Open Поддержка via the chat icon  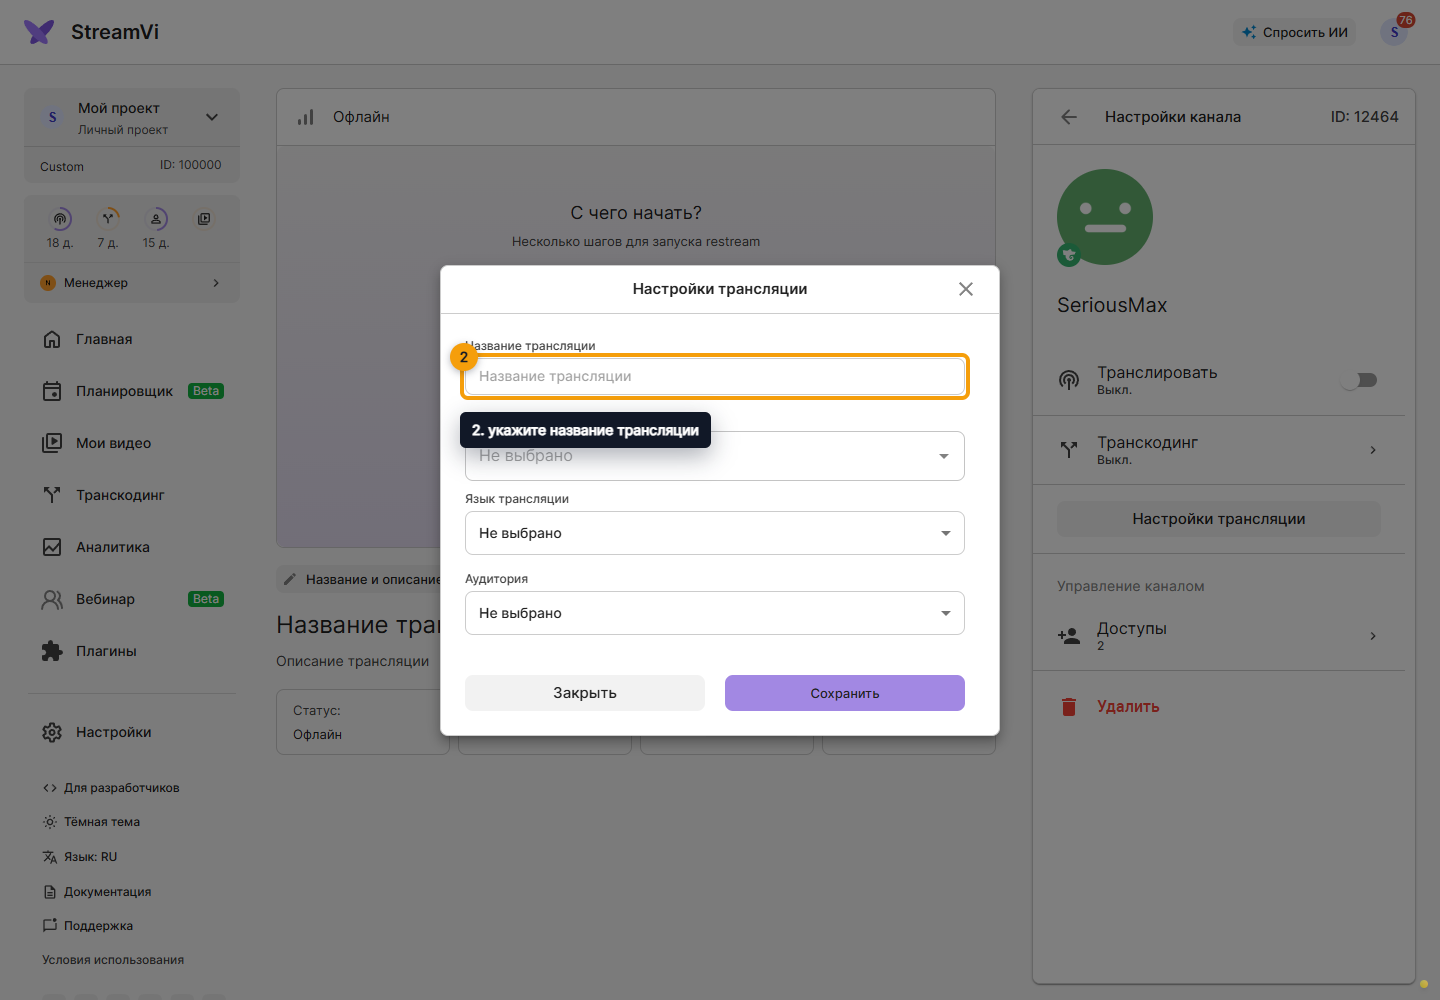[50, 926]
